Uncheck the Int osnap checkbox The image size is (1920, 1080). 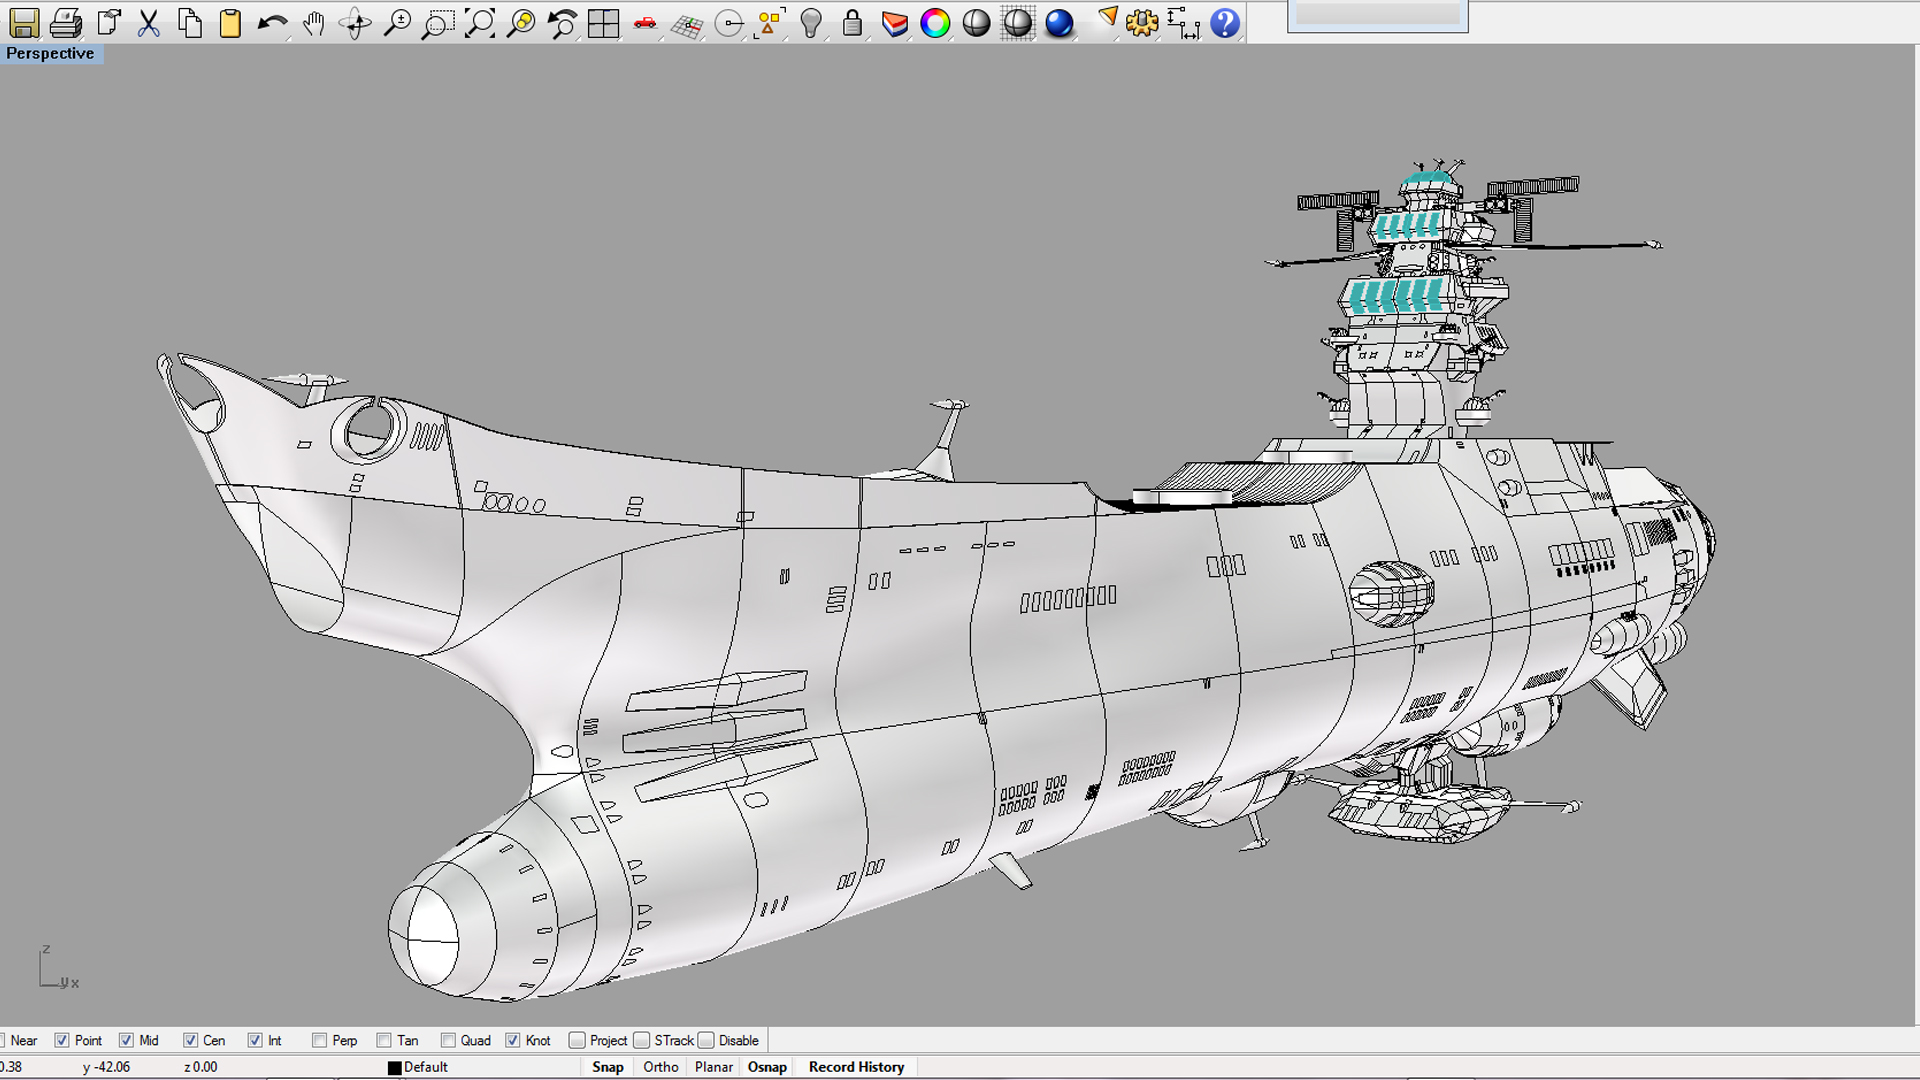click(255, 1040)
